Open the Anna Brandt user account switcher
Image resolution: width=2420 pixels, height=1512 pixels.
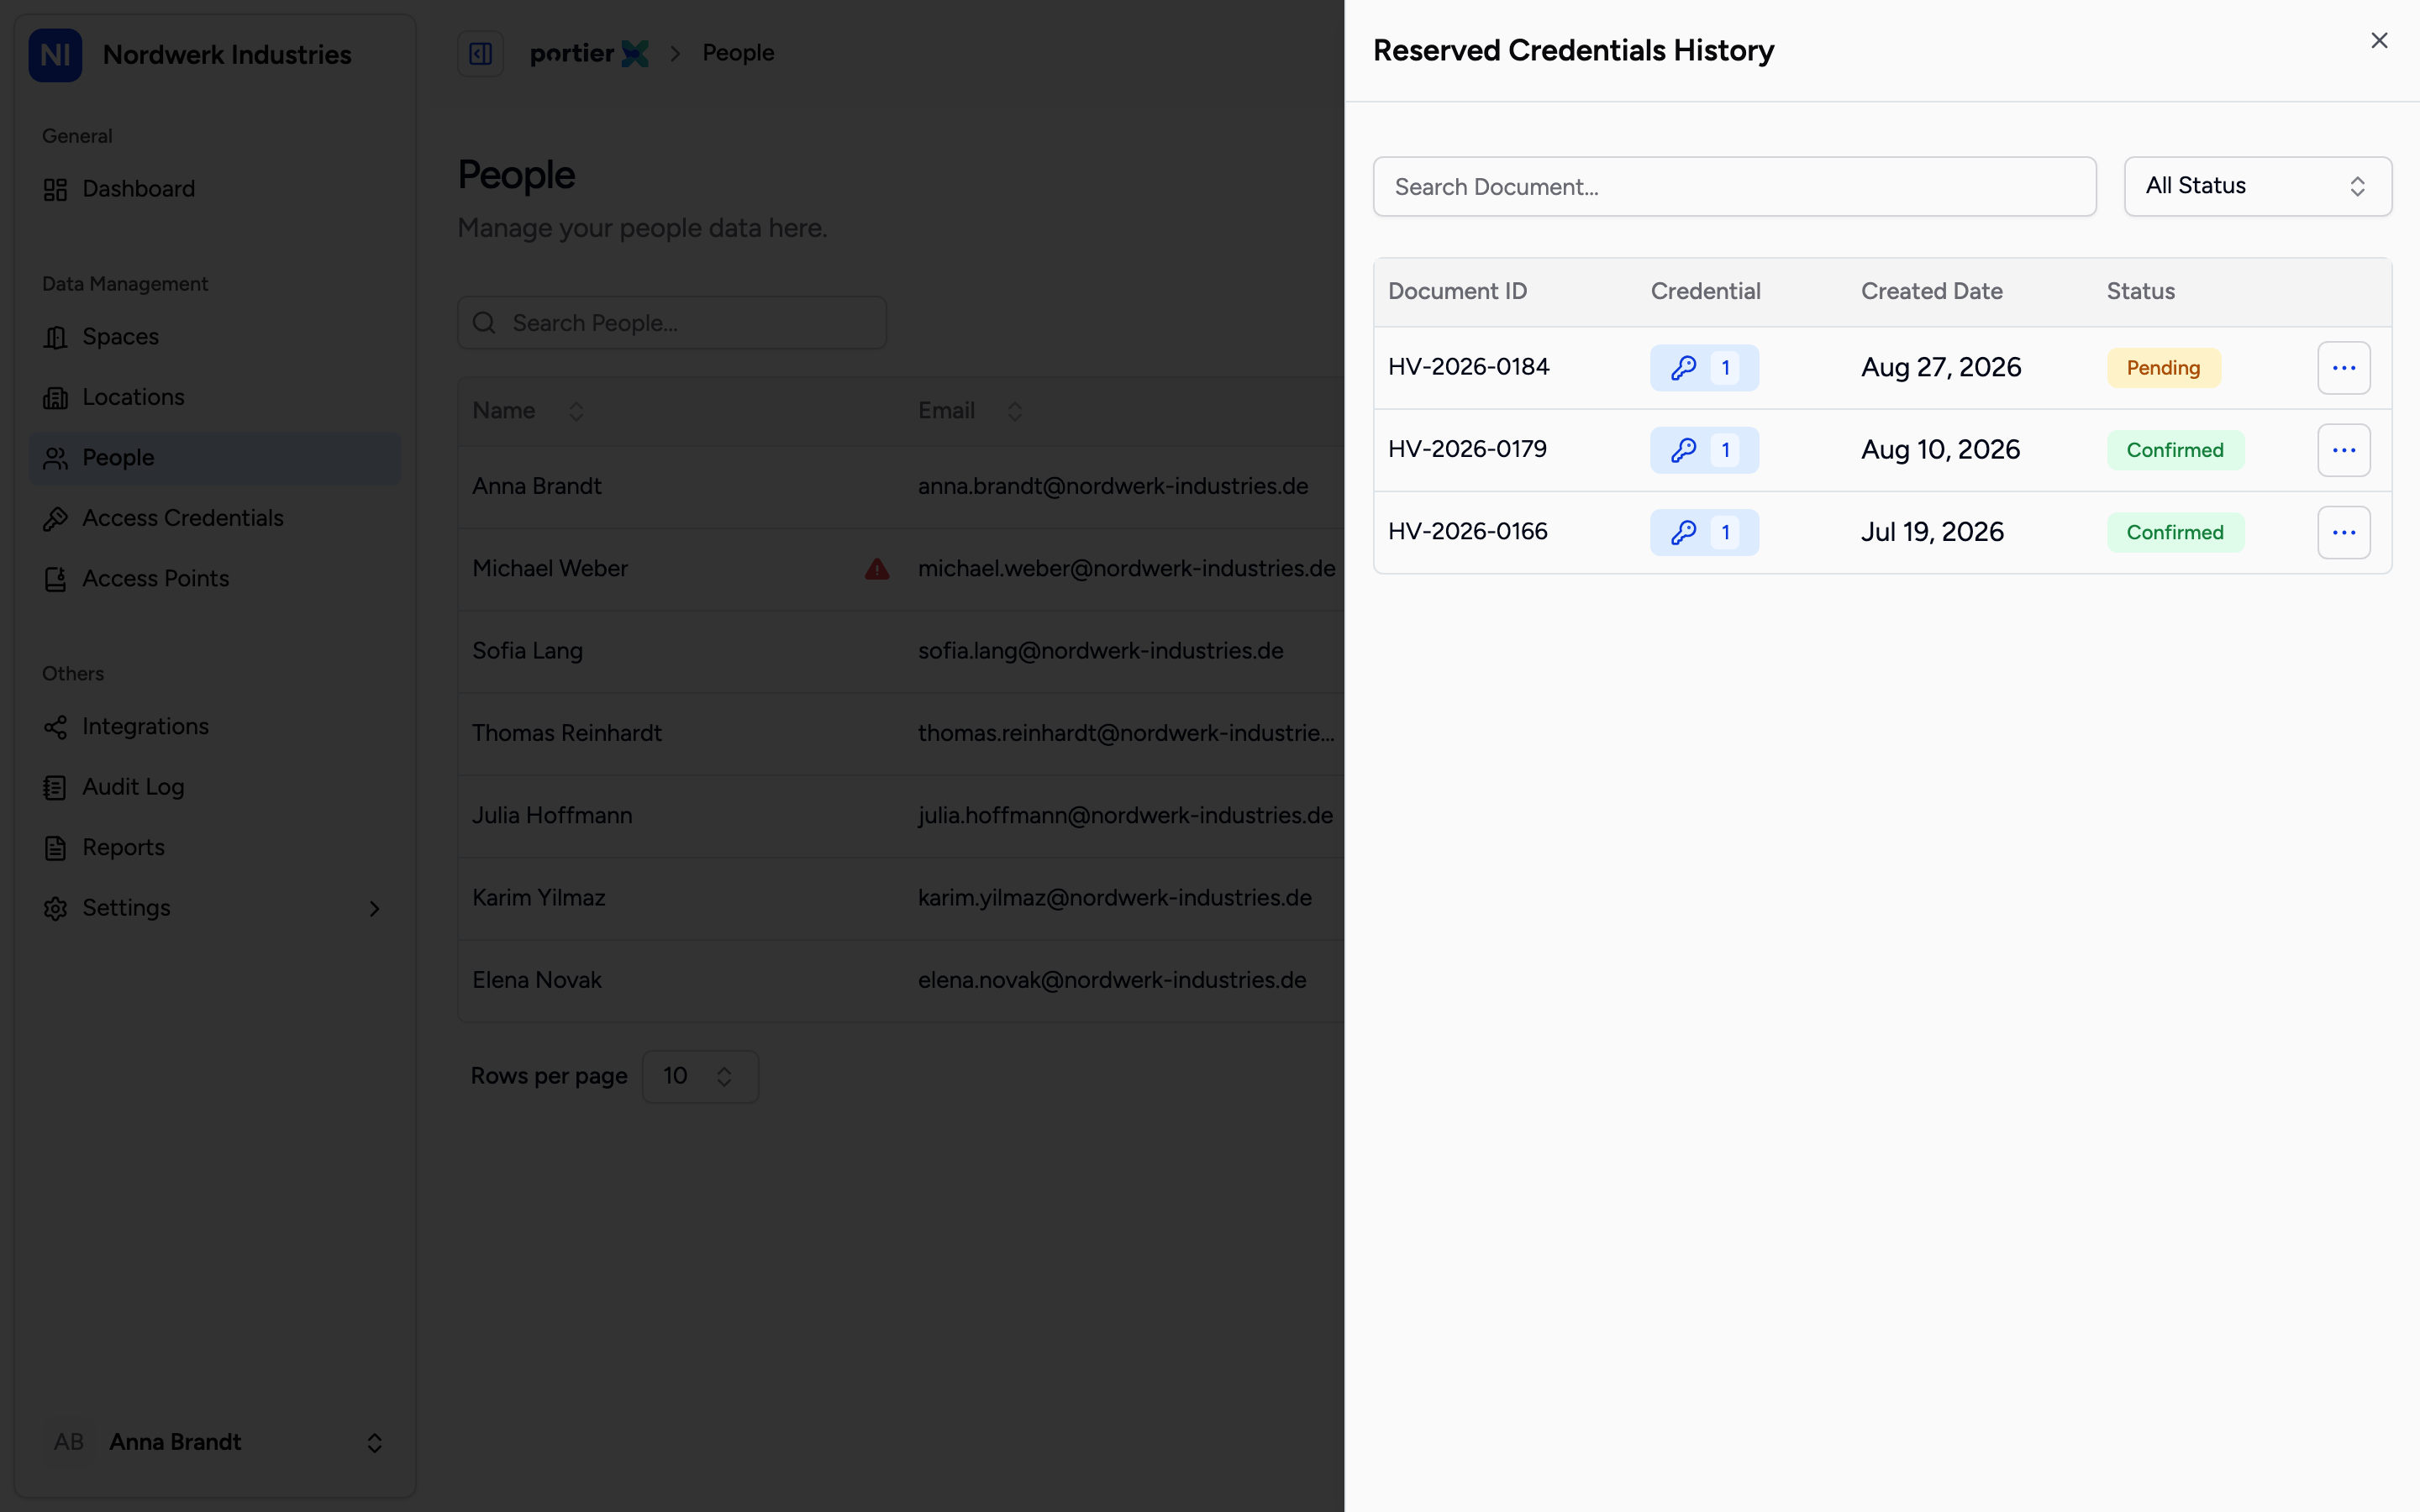pyautogui.click(x=215, y=1442)
